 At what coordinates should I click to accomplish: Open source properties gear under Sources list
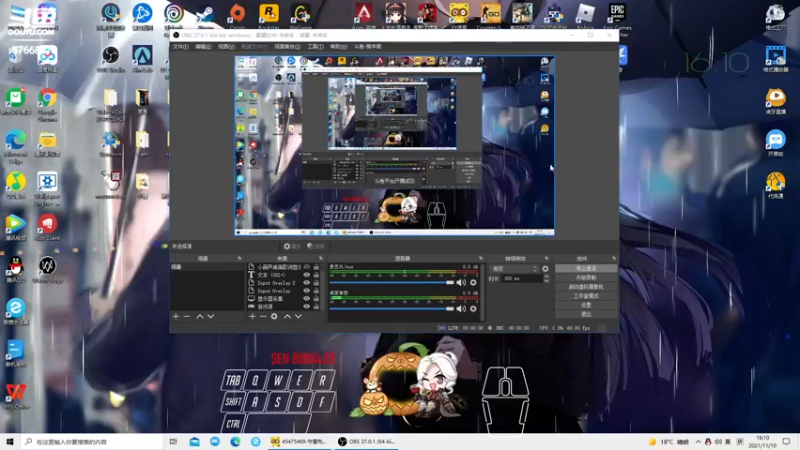pos(274,316)
